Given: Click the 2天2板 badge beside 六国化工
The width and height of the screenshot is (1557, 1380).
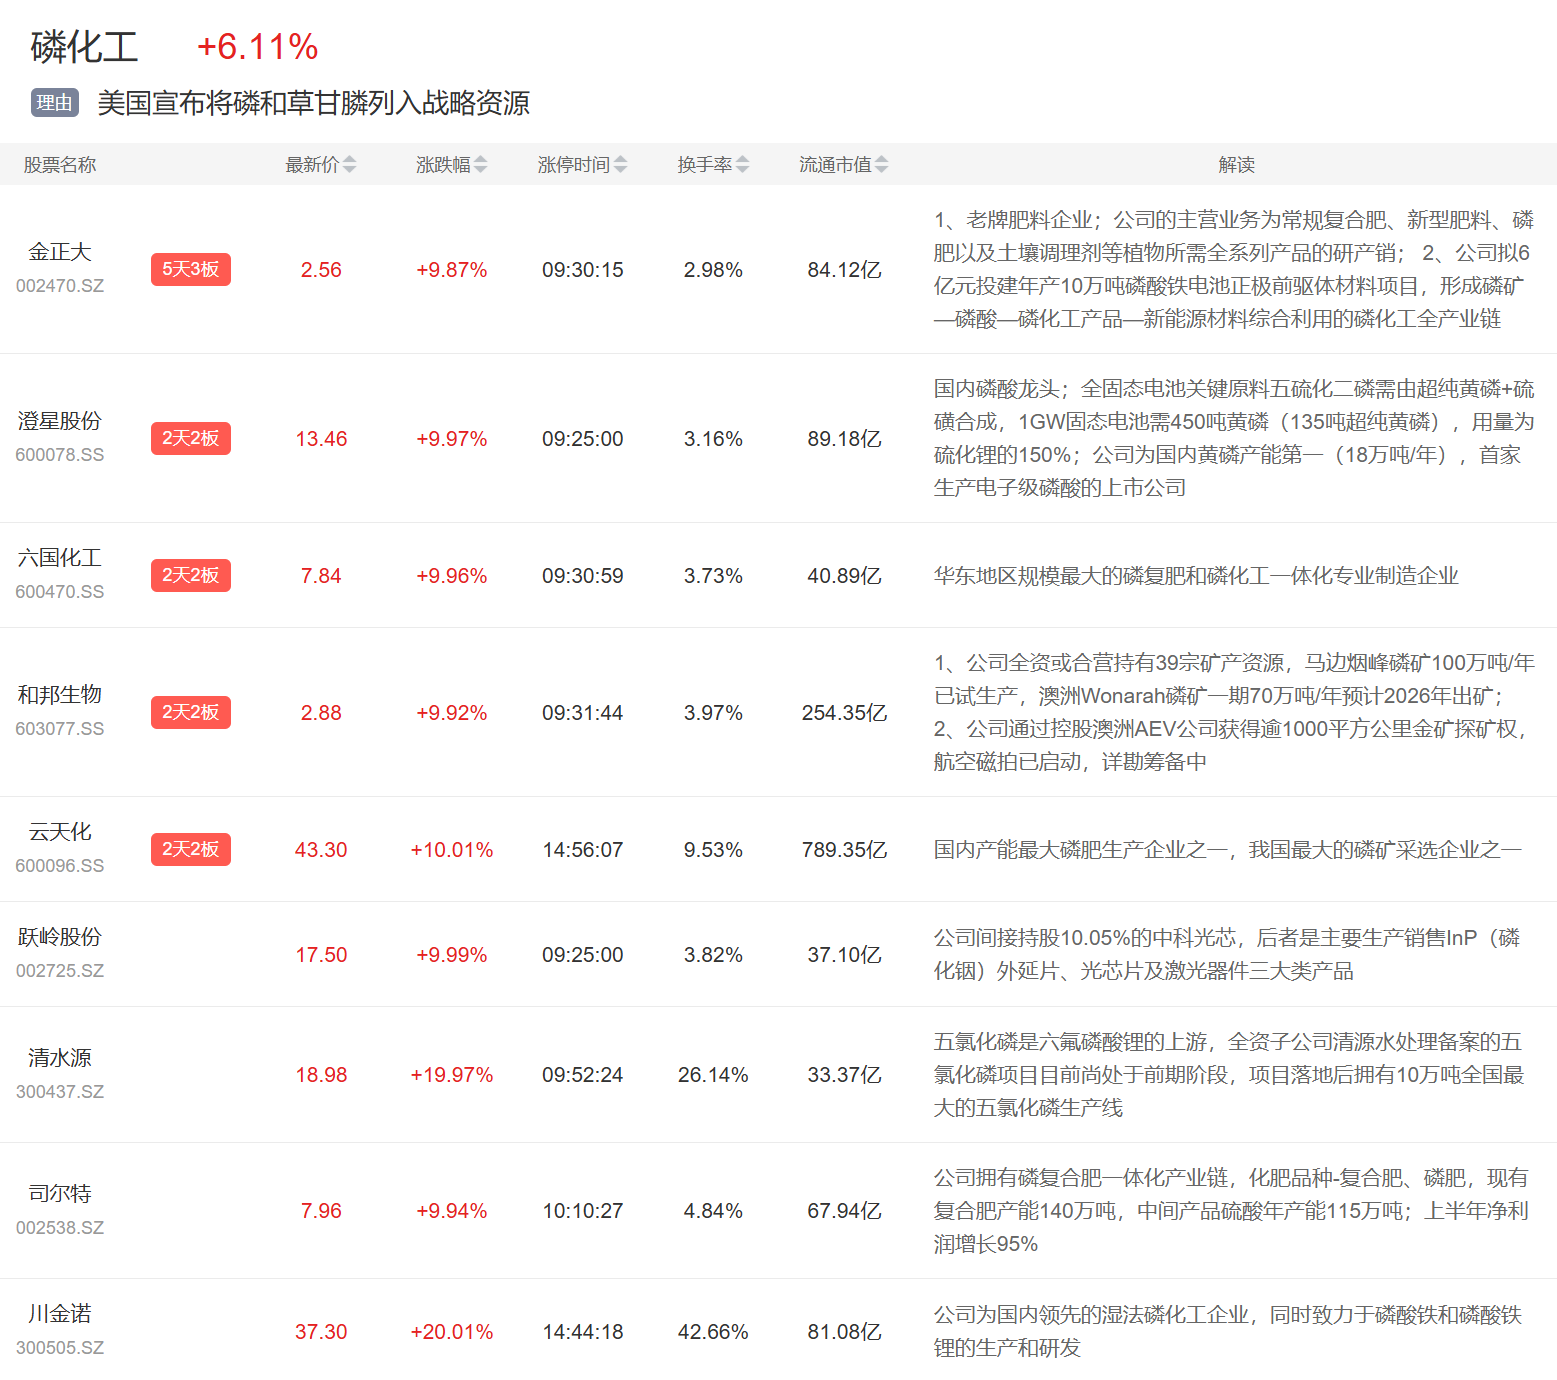Looking at the screenshot, I should click(190, 576).
